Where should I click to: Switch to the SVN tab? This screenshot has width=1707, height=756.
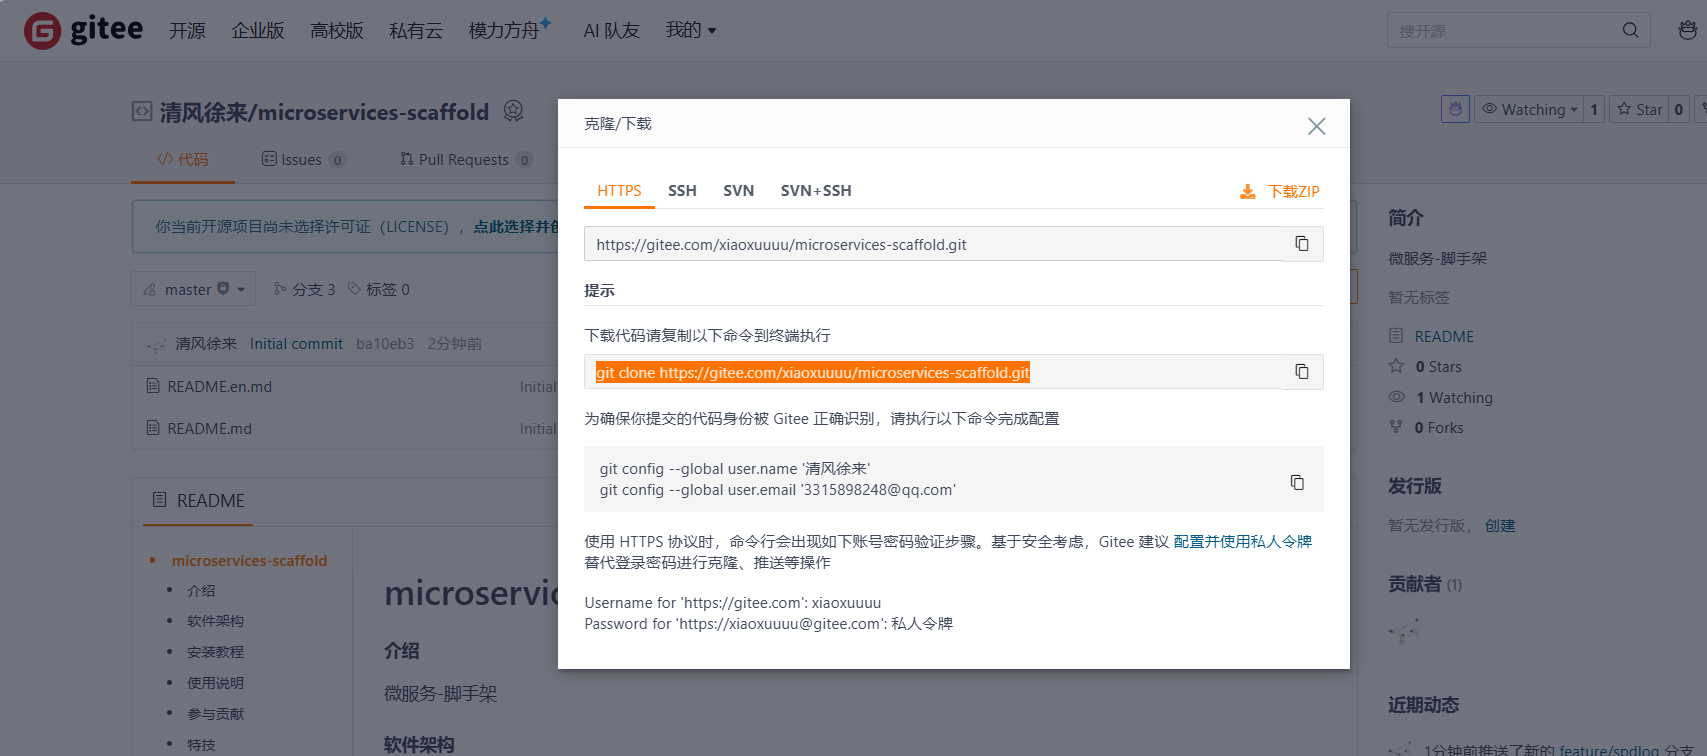click(738, 191)
